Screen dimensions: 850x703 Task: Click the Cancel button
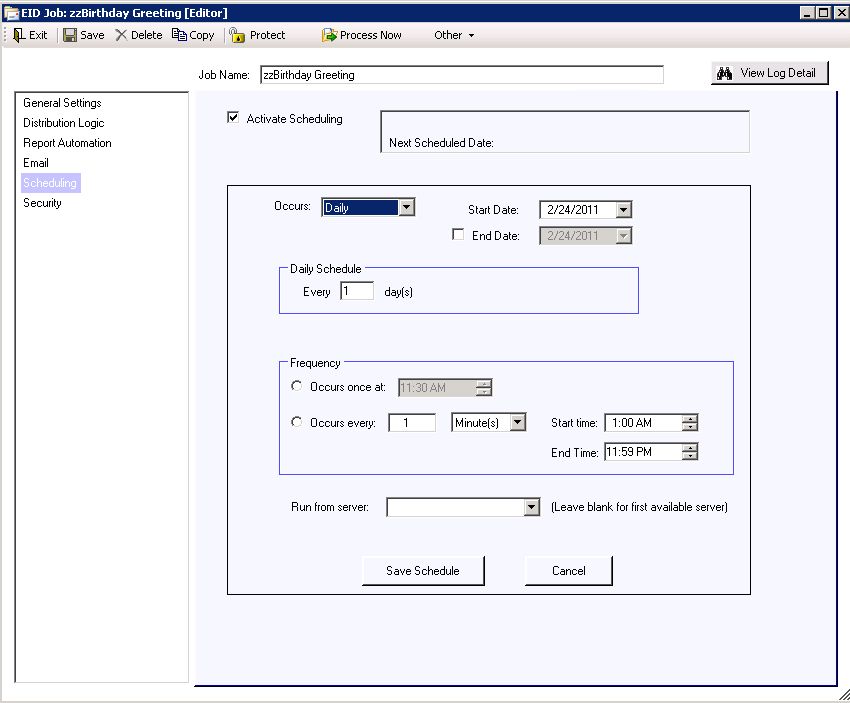point(568,571)
